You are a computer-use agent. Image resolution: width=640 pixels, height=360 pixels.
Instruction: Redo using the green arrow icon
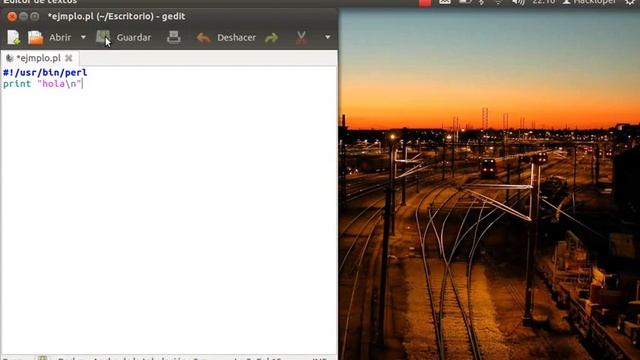click(271, 38)
